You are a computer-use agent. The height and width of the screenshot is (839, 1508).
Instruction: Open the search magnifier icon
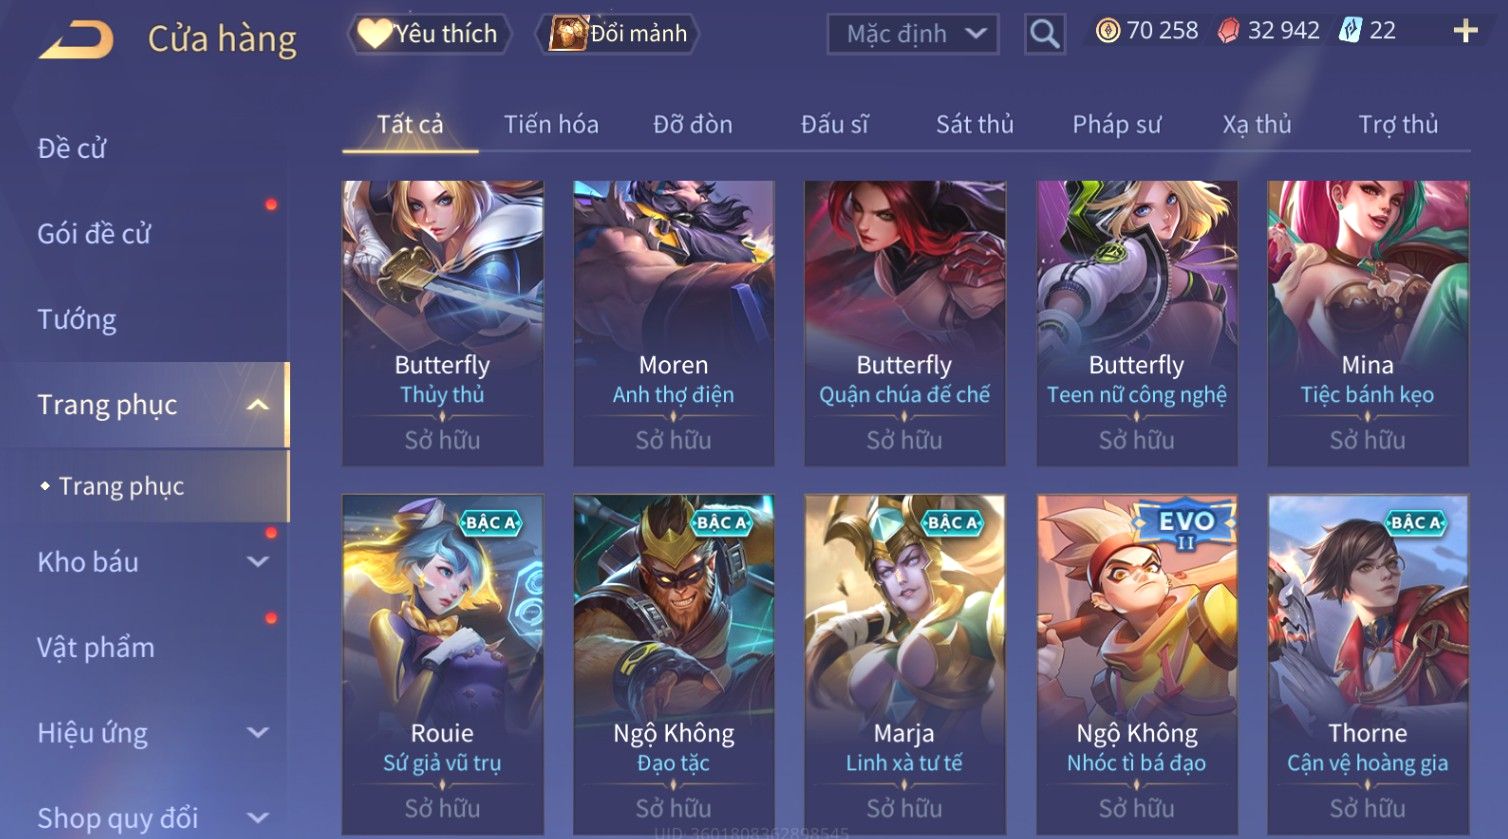1045,34
